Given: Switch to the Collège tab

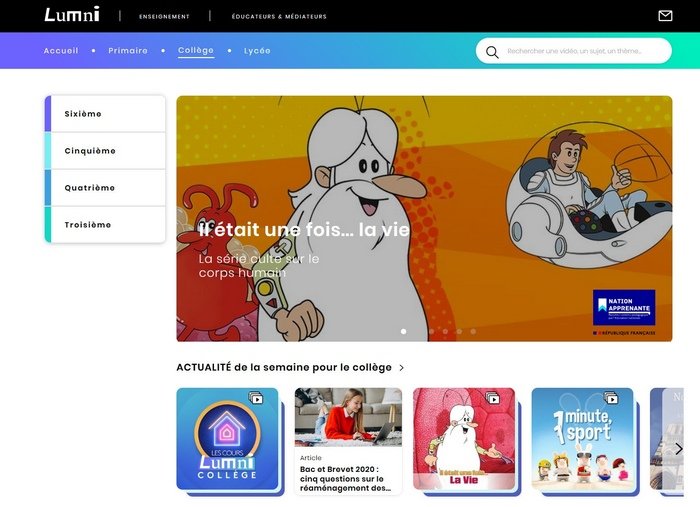Looking at the screenshot, I should [196, 50].
